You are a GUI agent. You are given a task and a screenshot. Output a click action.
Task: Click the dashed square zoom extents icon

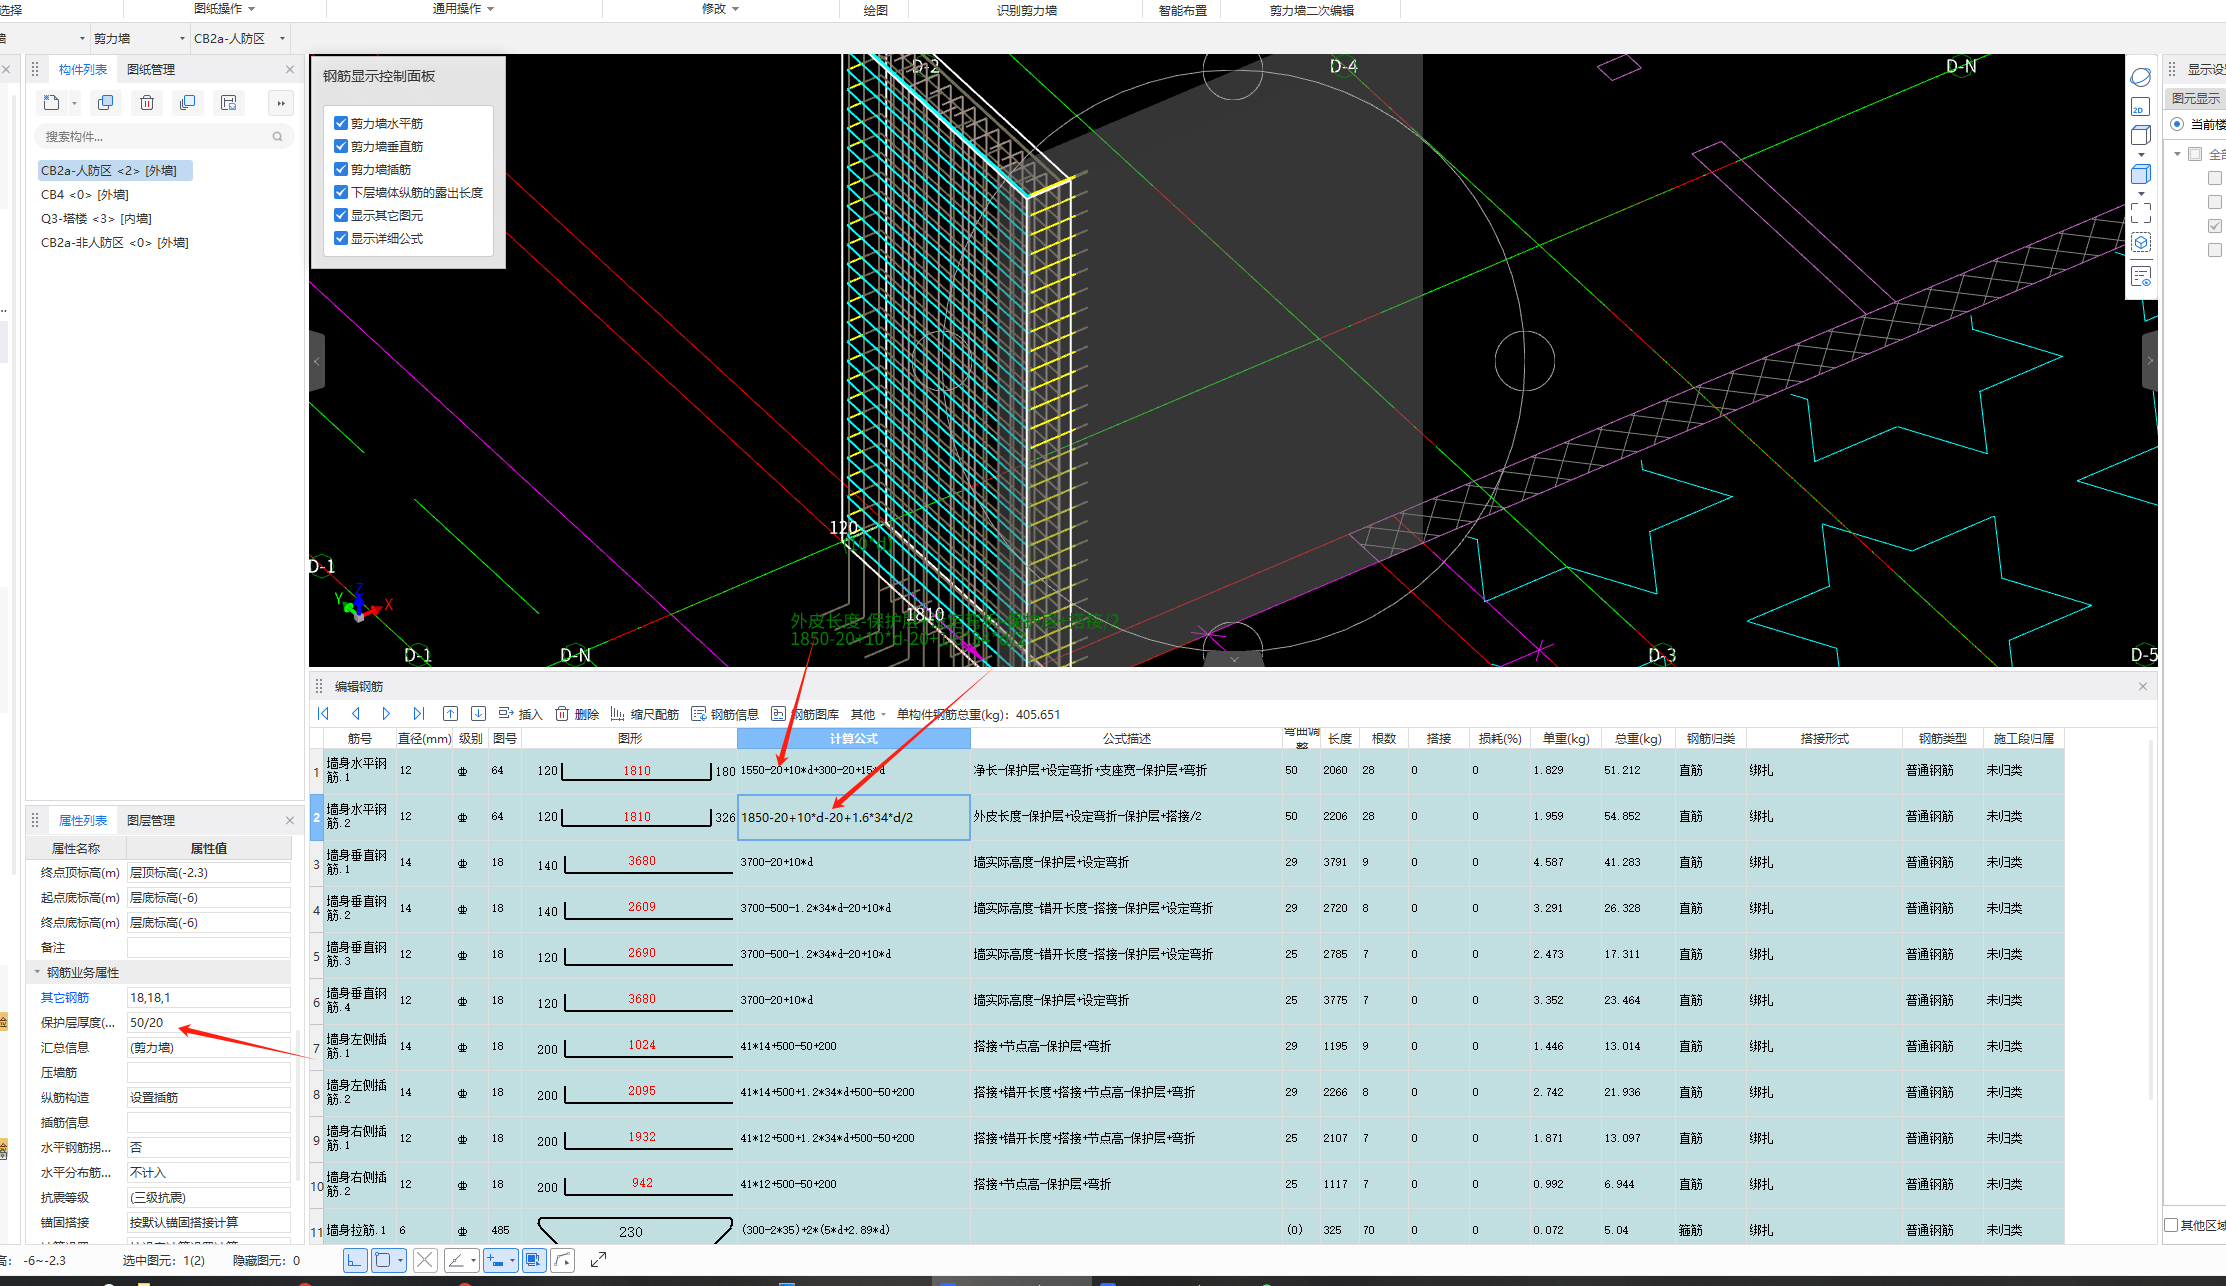2141,213
